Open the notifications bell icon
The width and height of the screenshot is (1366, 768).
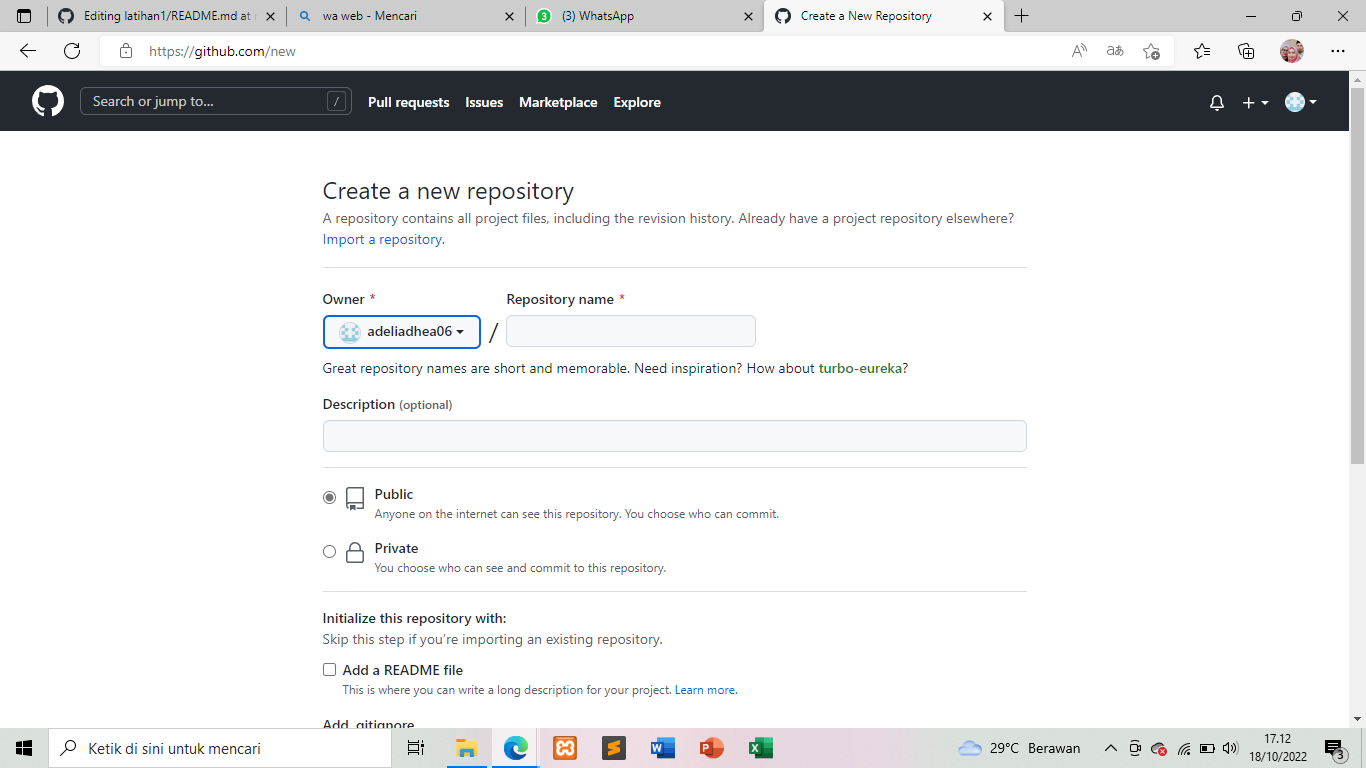tap(1216, 101)
